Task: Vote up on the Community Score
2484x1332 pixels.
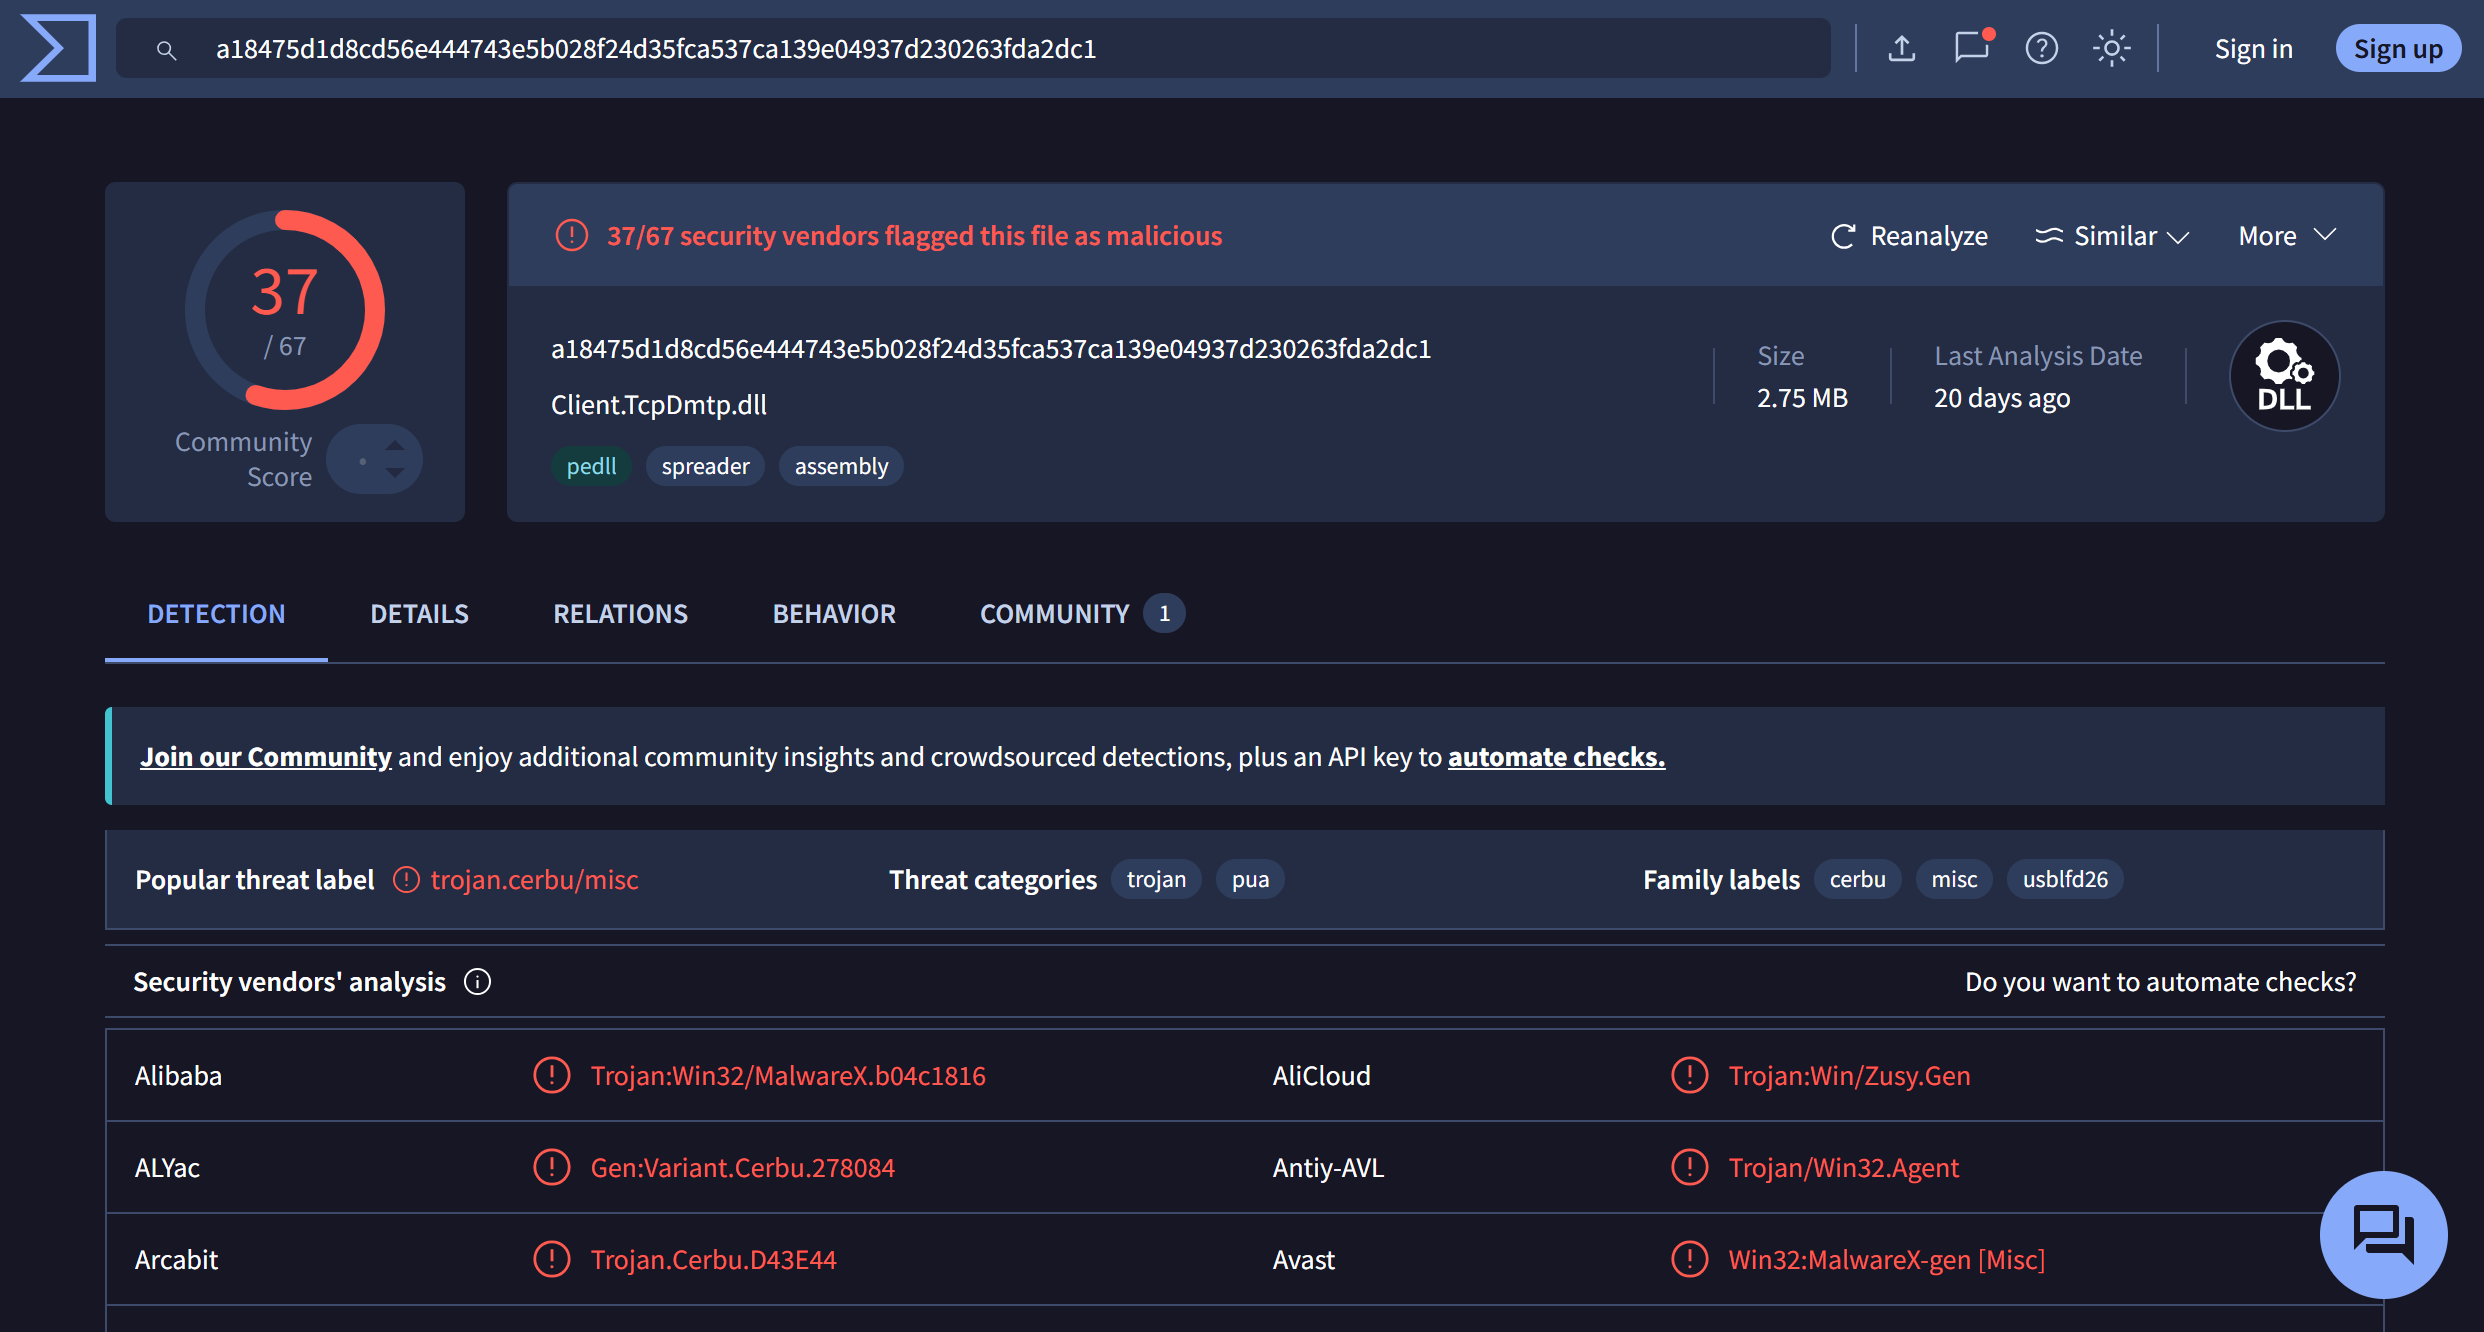Action: tap(395, 445)
